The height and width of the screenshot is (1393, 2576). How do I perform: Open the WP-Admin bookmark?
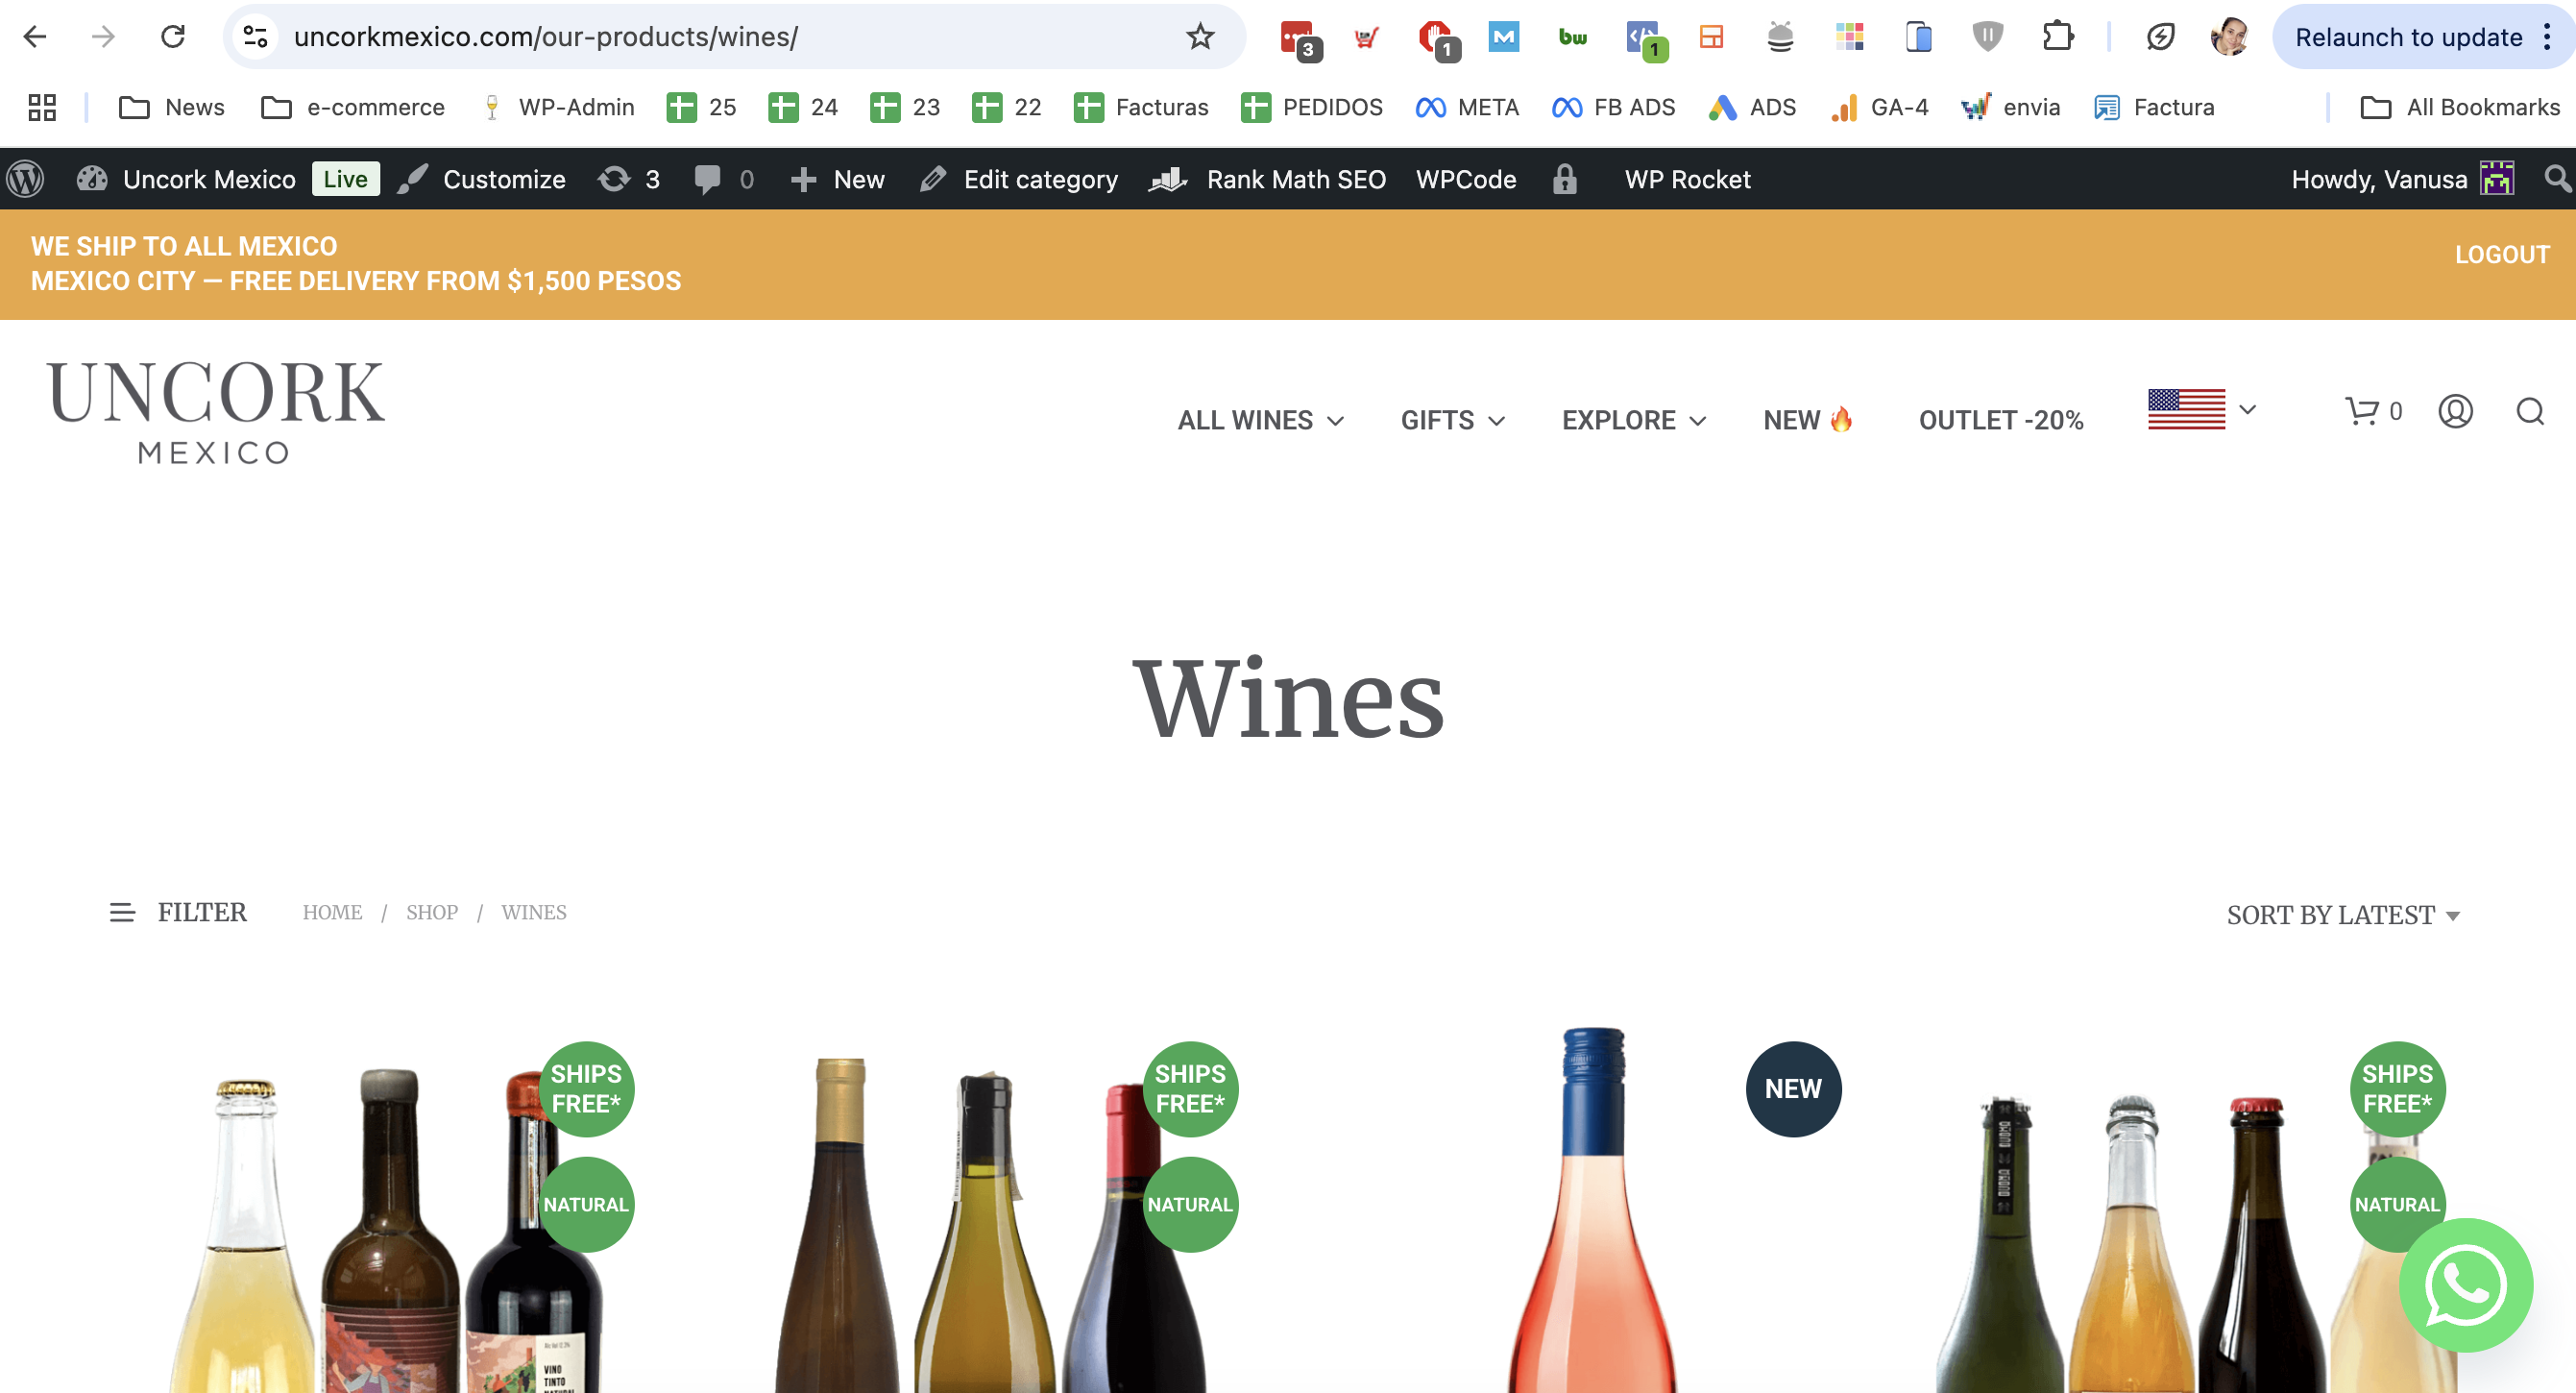557,107
